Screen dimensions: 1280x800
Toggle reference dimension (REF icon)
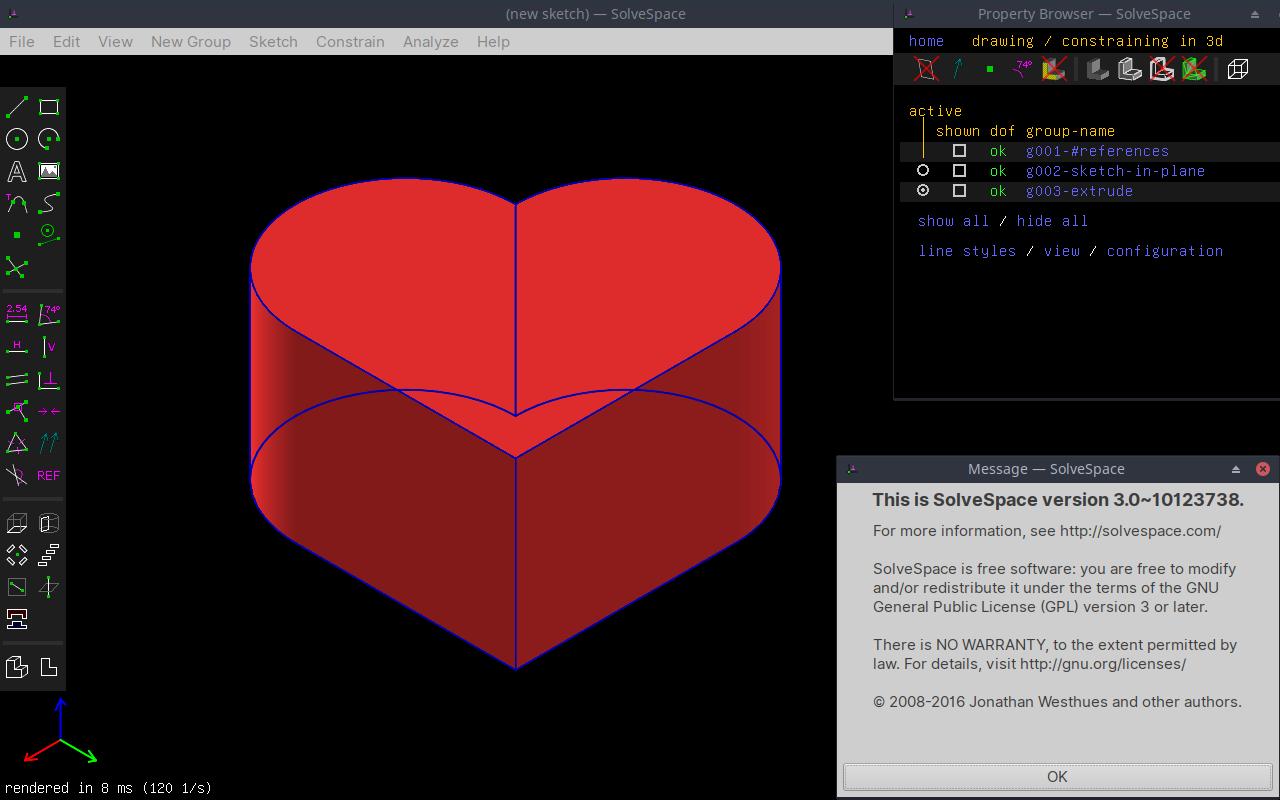click(x=49, y=475)
